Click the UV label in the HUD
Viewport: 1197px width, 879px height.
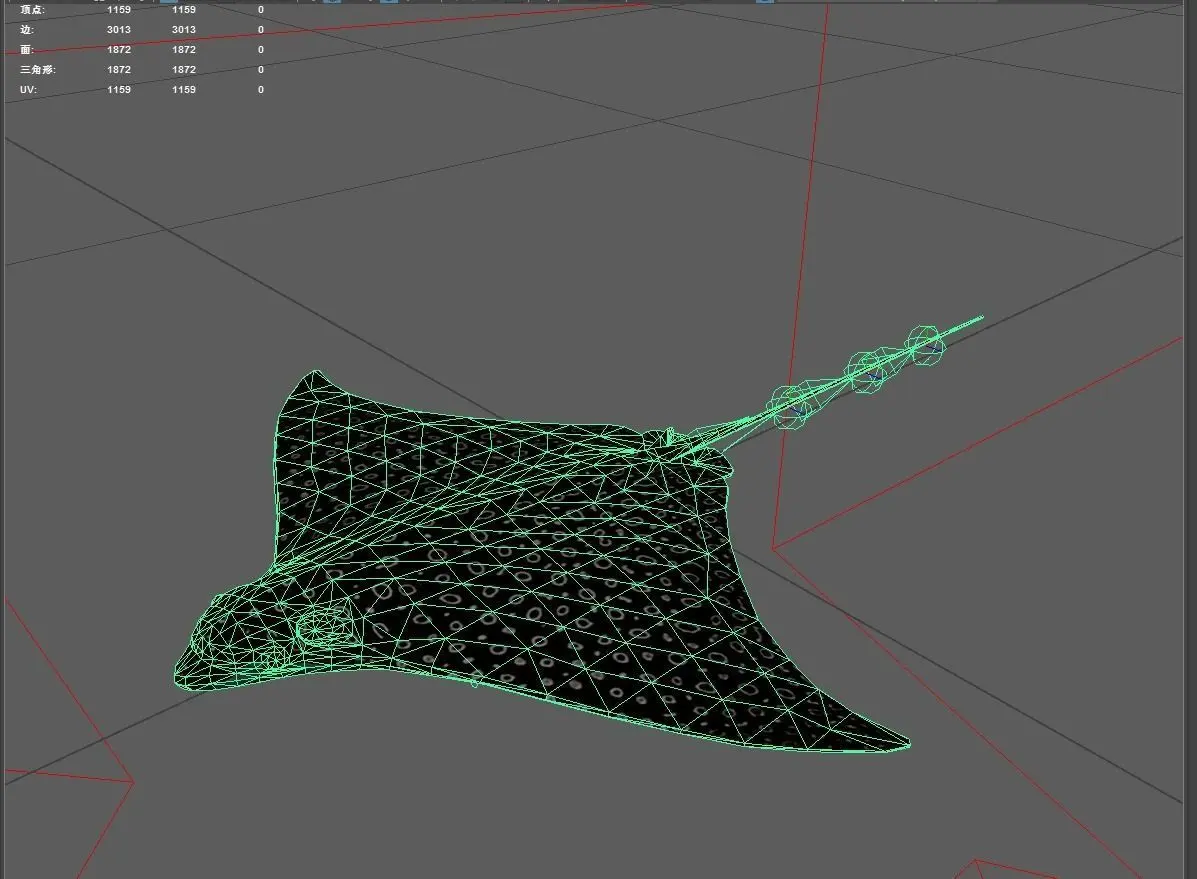click(28, 89)
